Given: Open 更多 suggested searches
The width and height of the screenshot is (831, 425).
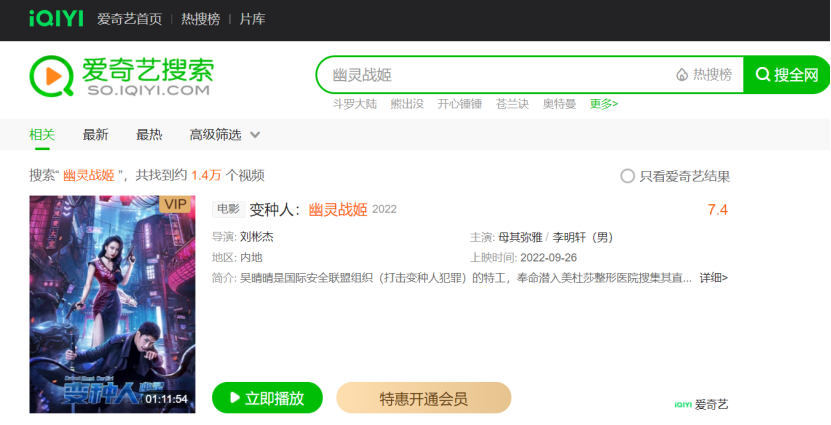Looking at the screenshot, I should pyautogui.click(x=604, y=103).
